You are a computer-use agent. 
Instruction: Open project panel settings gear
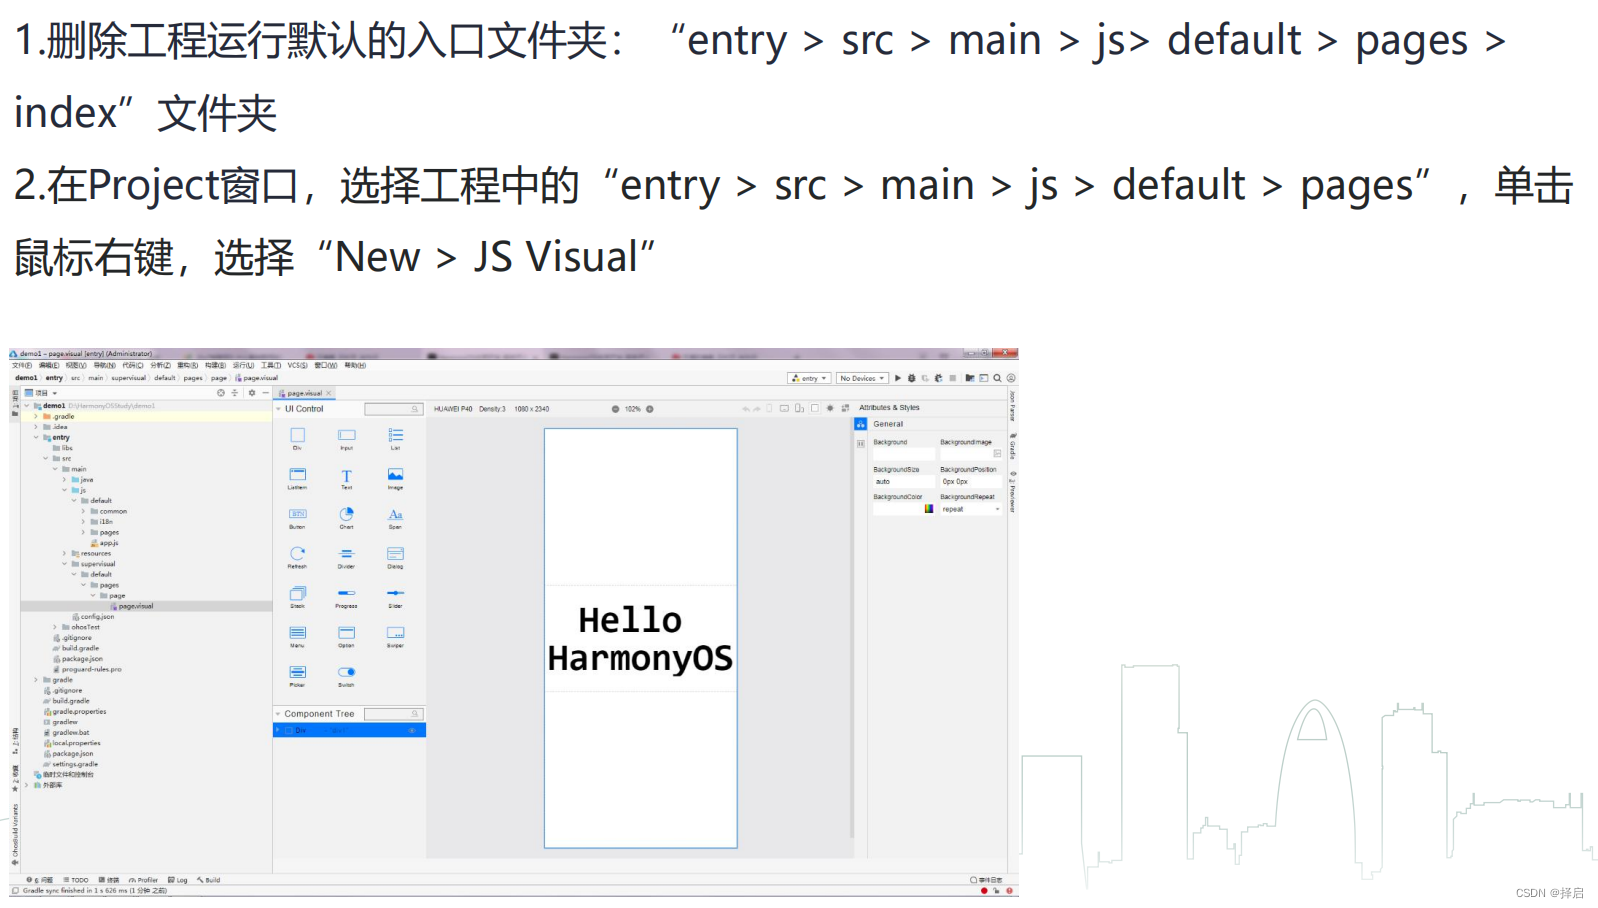click(252, 393)
